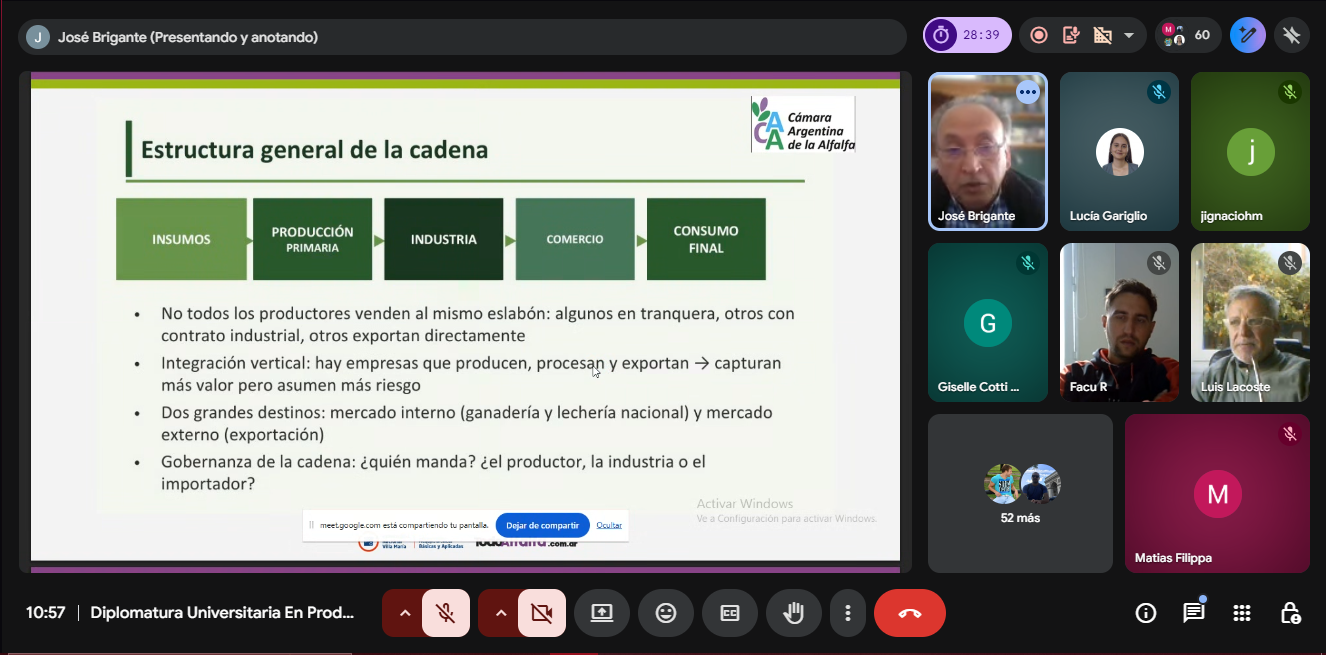Expand the meeting status dropdown arrow
This screenshot has width=1326, height=655.
1129,35
